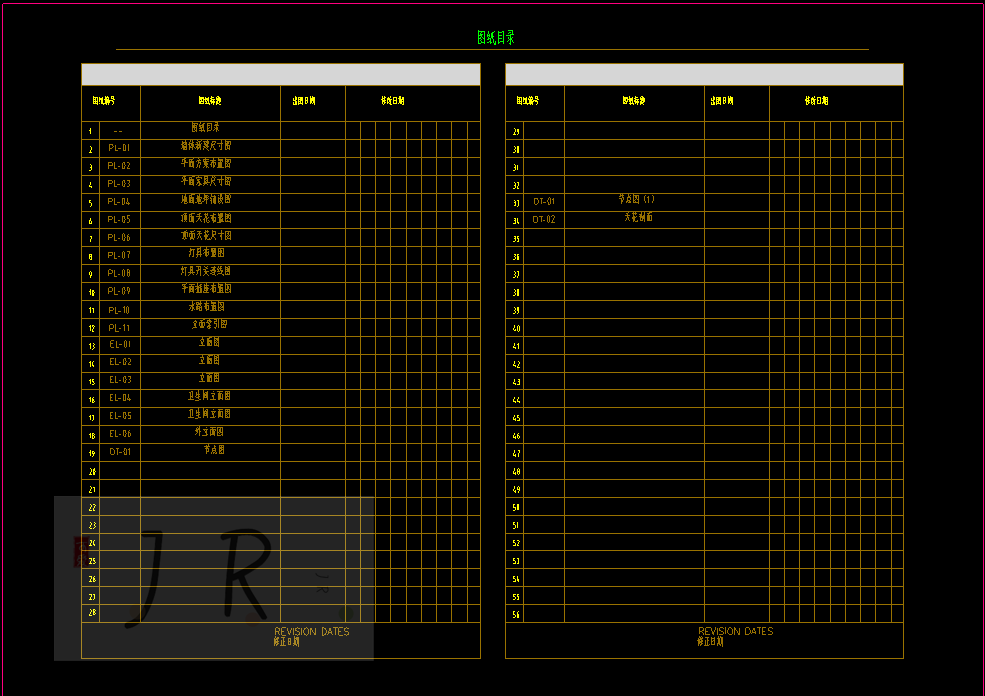Select 平面插座布置图 title in PL-09 row
This screenshot has width=985, height=696.
pyautogui.click(x=206, y=289)
